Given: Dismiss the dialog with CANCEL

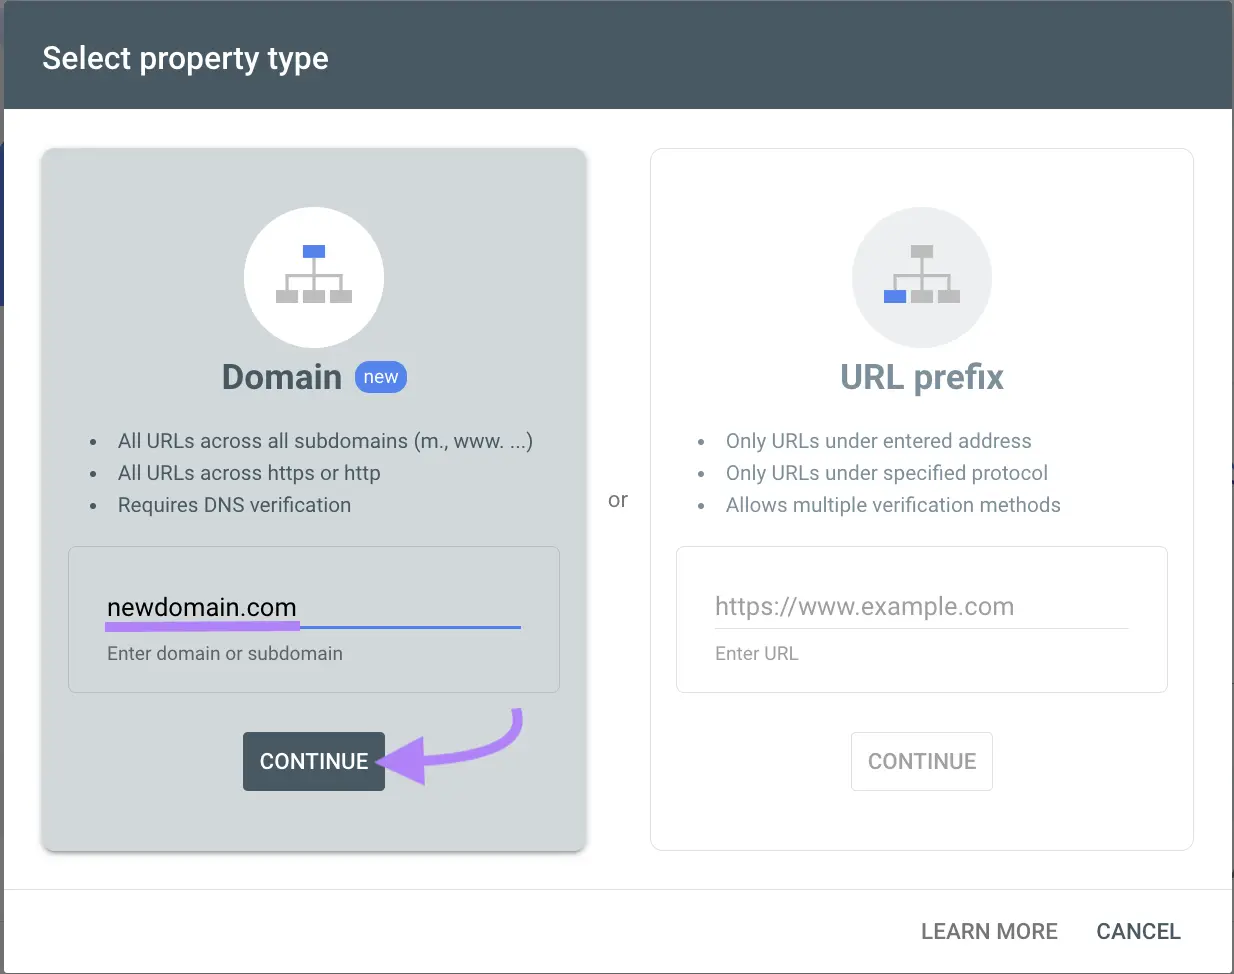Looking at the screenshot, I should [x=1138, y=931].
